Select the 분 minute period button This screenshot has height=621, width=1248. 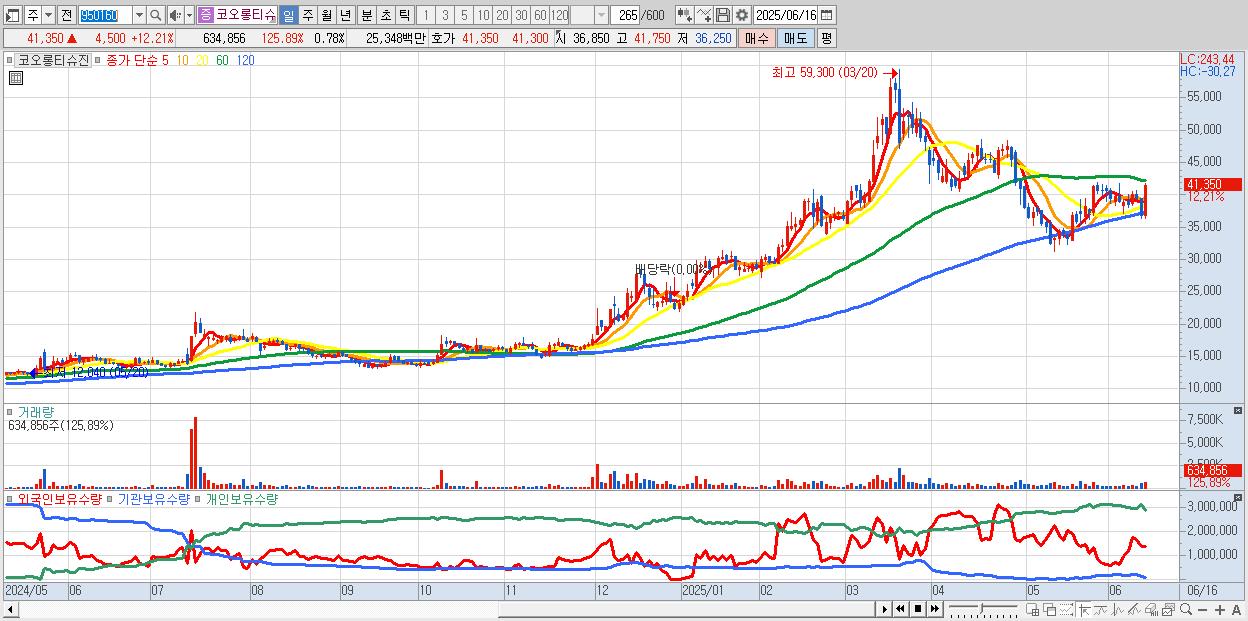coord(366,15)
